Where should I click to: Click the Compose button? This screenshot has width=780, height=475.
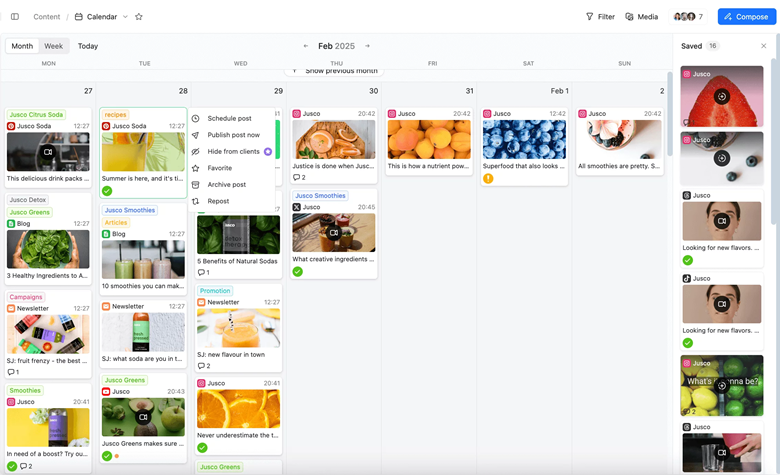pyautogui.click(x=746, y=17)
